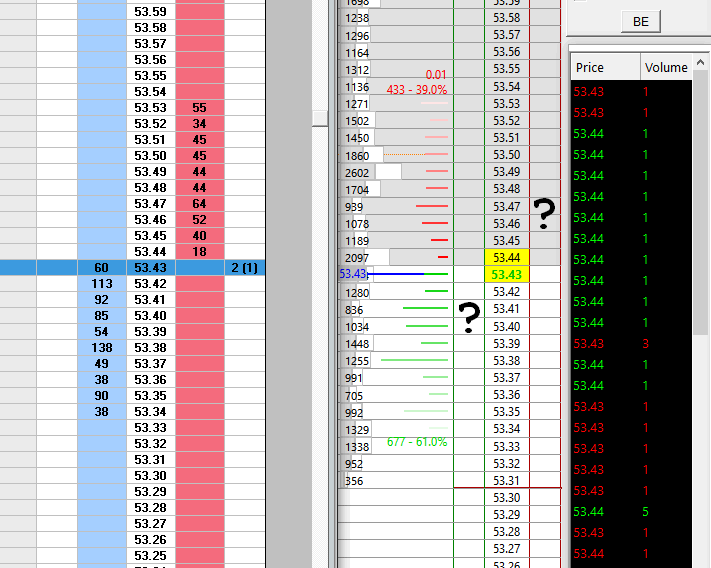Click the 53.44 trade with volume 5
The height and width of the screenshot is (568, 711).
pos(632,512)
